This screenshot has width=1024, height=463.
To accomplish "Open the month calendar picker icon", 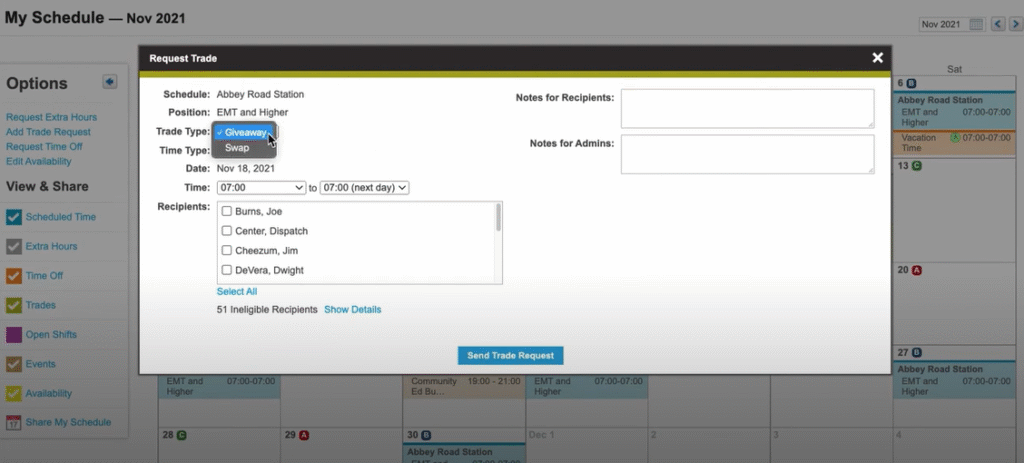I will [x=976, y=24].
